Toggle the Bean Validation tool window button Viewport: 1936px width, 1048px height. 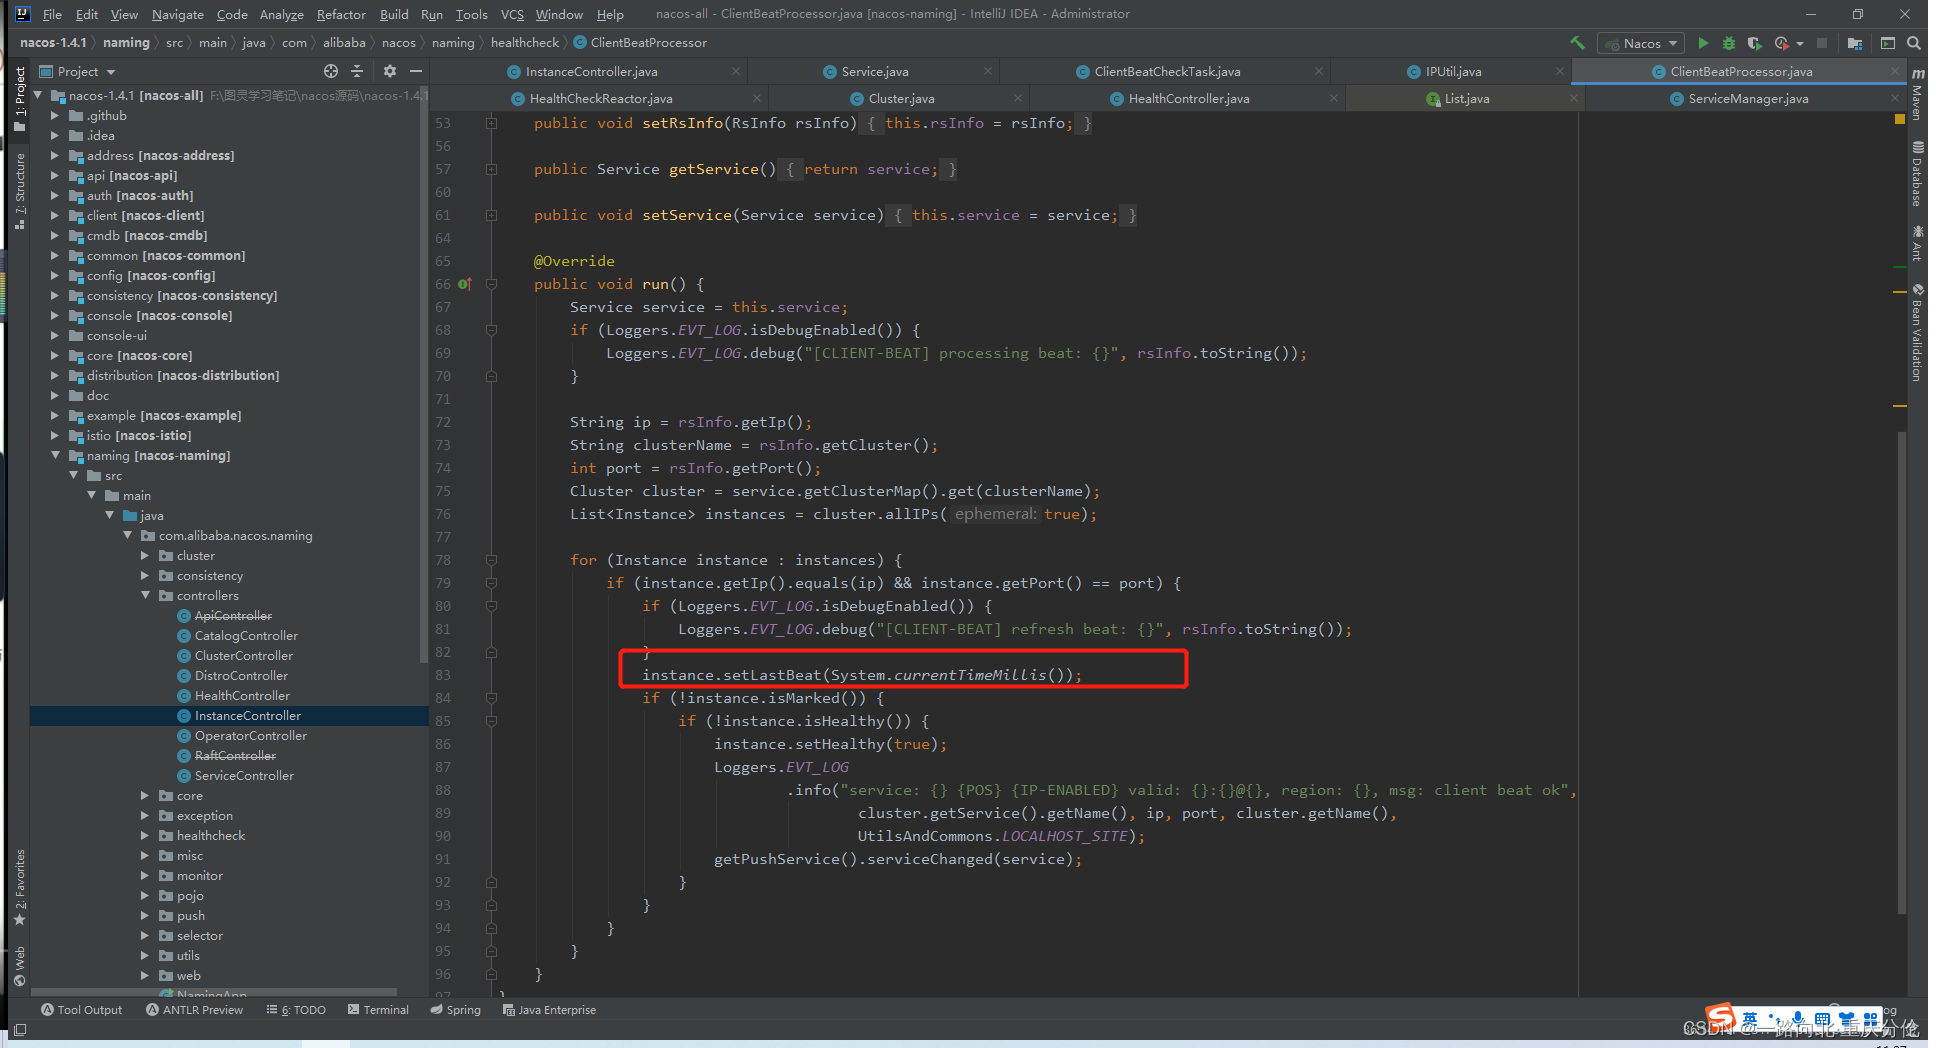[1917, 332]
